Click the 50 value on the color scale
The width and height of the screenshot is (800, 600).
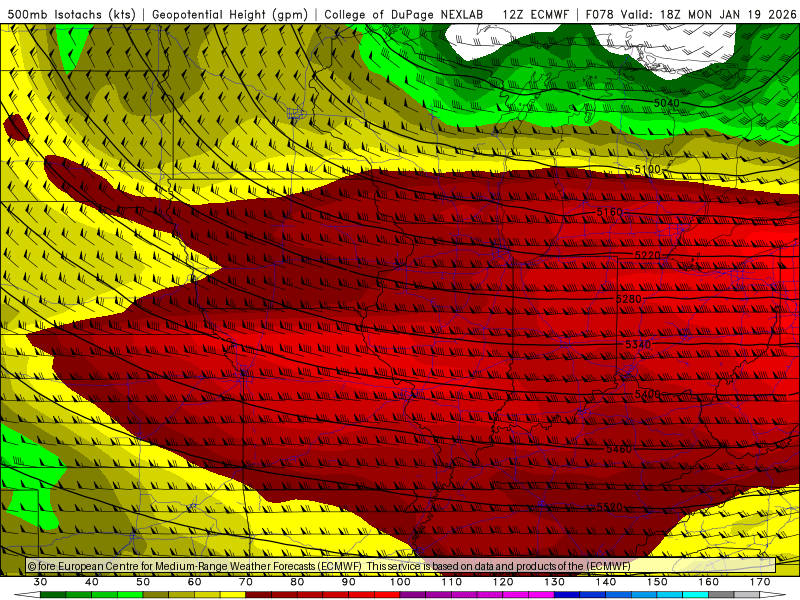coord(143,582)
